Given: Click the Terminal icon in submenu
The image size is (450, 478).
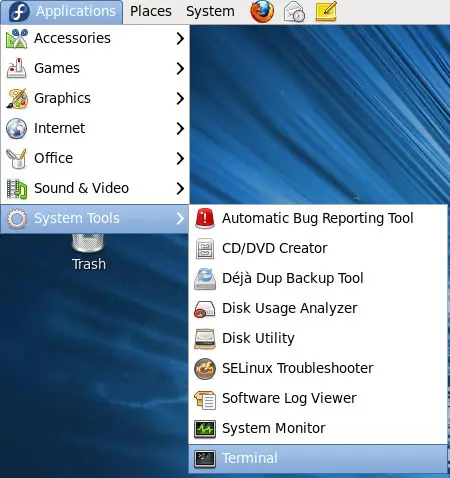Looking at the screenshot, I should (x=205, y=459).
